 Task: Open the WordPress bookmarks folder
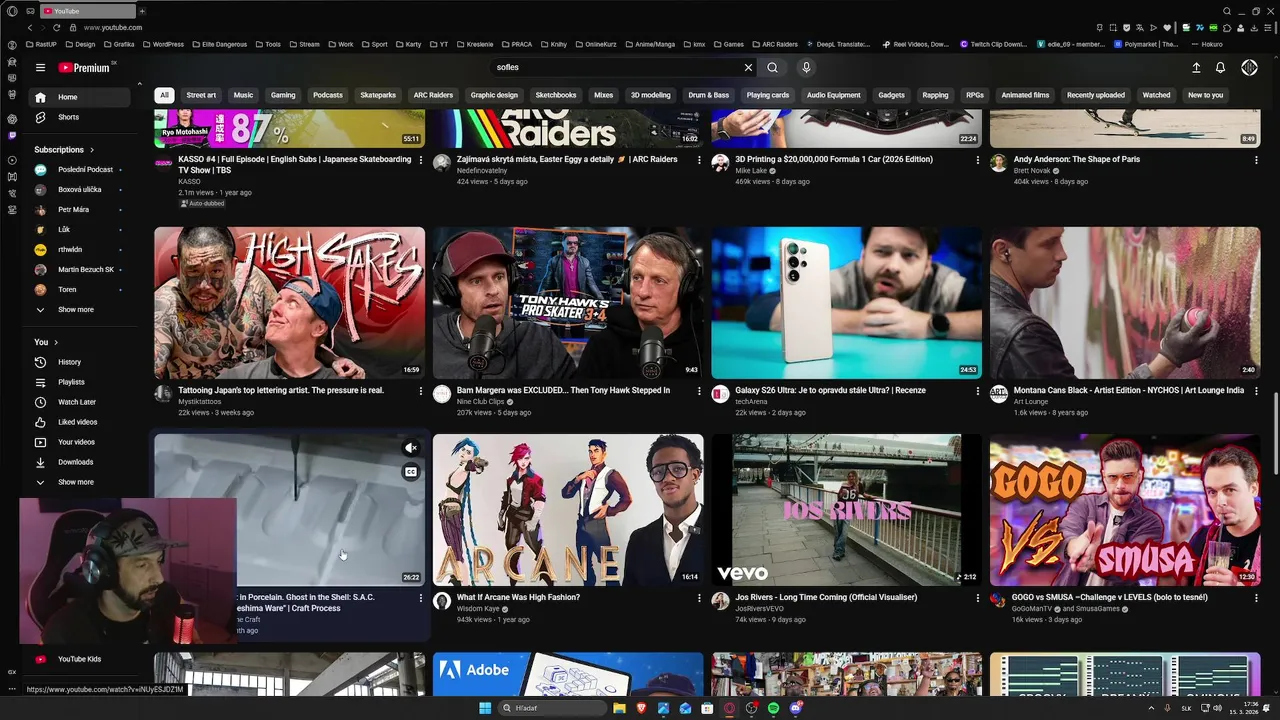coord(164,44)
